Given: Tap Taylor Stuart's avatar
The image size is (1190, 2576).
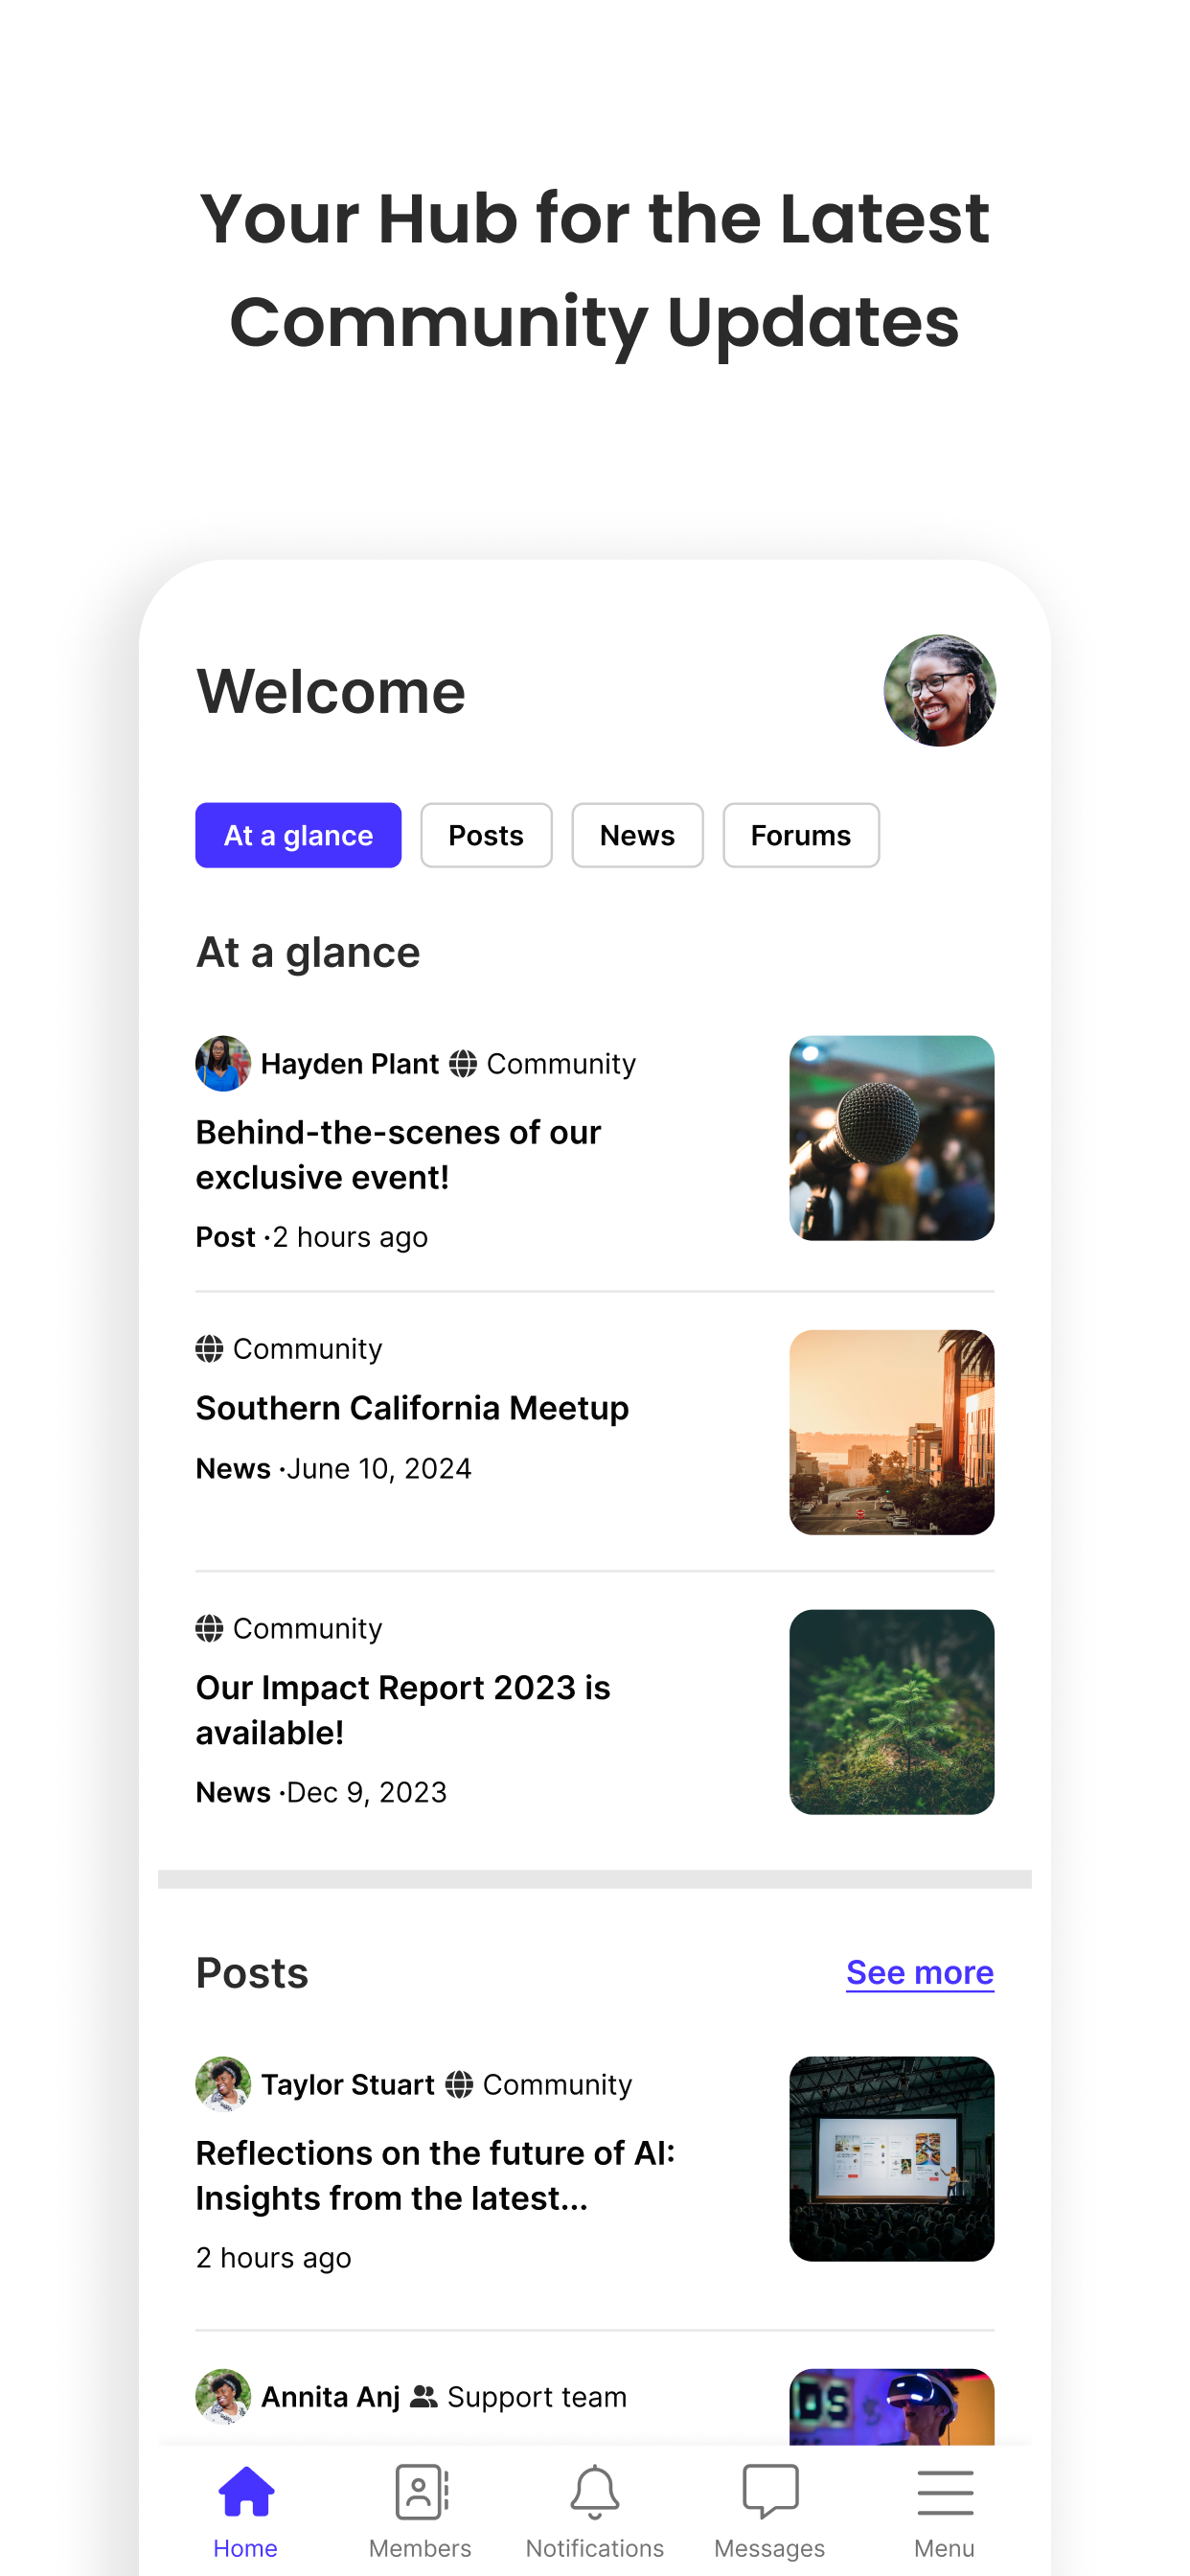Looking at the screenshot, I should (x=222, y=2084).
